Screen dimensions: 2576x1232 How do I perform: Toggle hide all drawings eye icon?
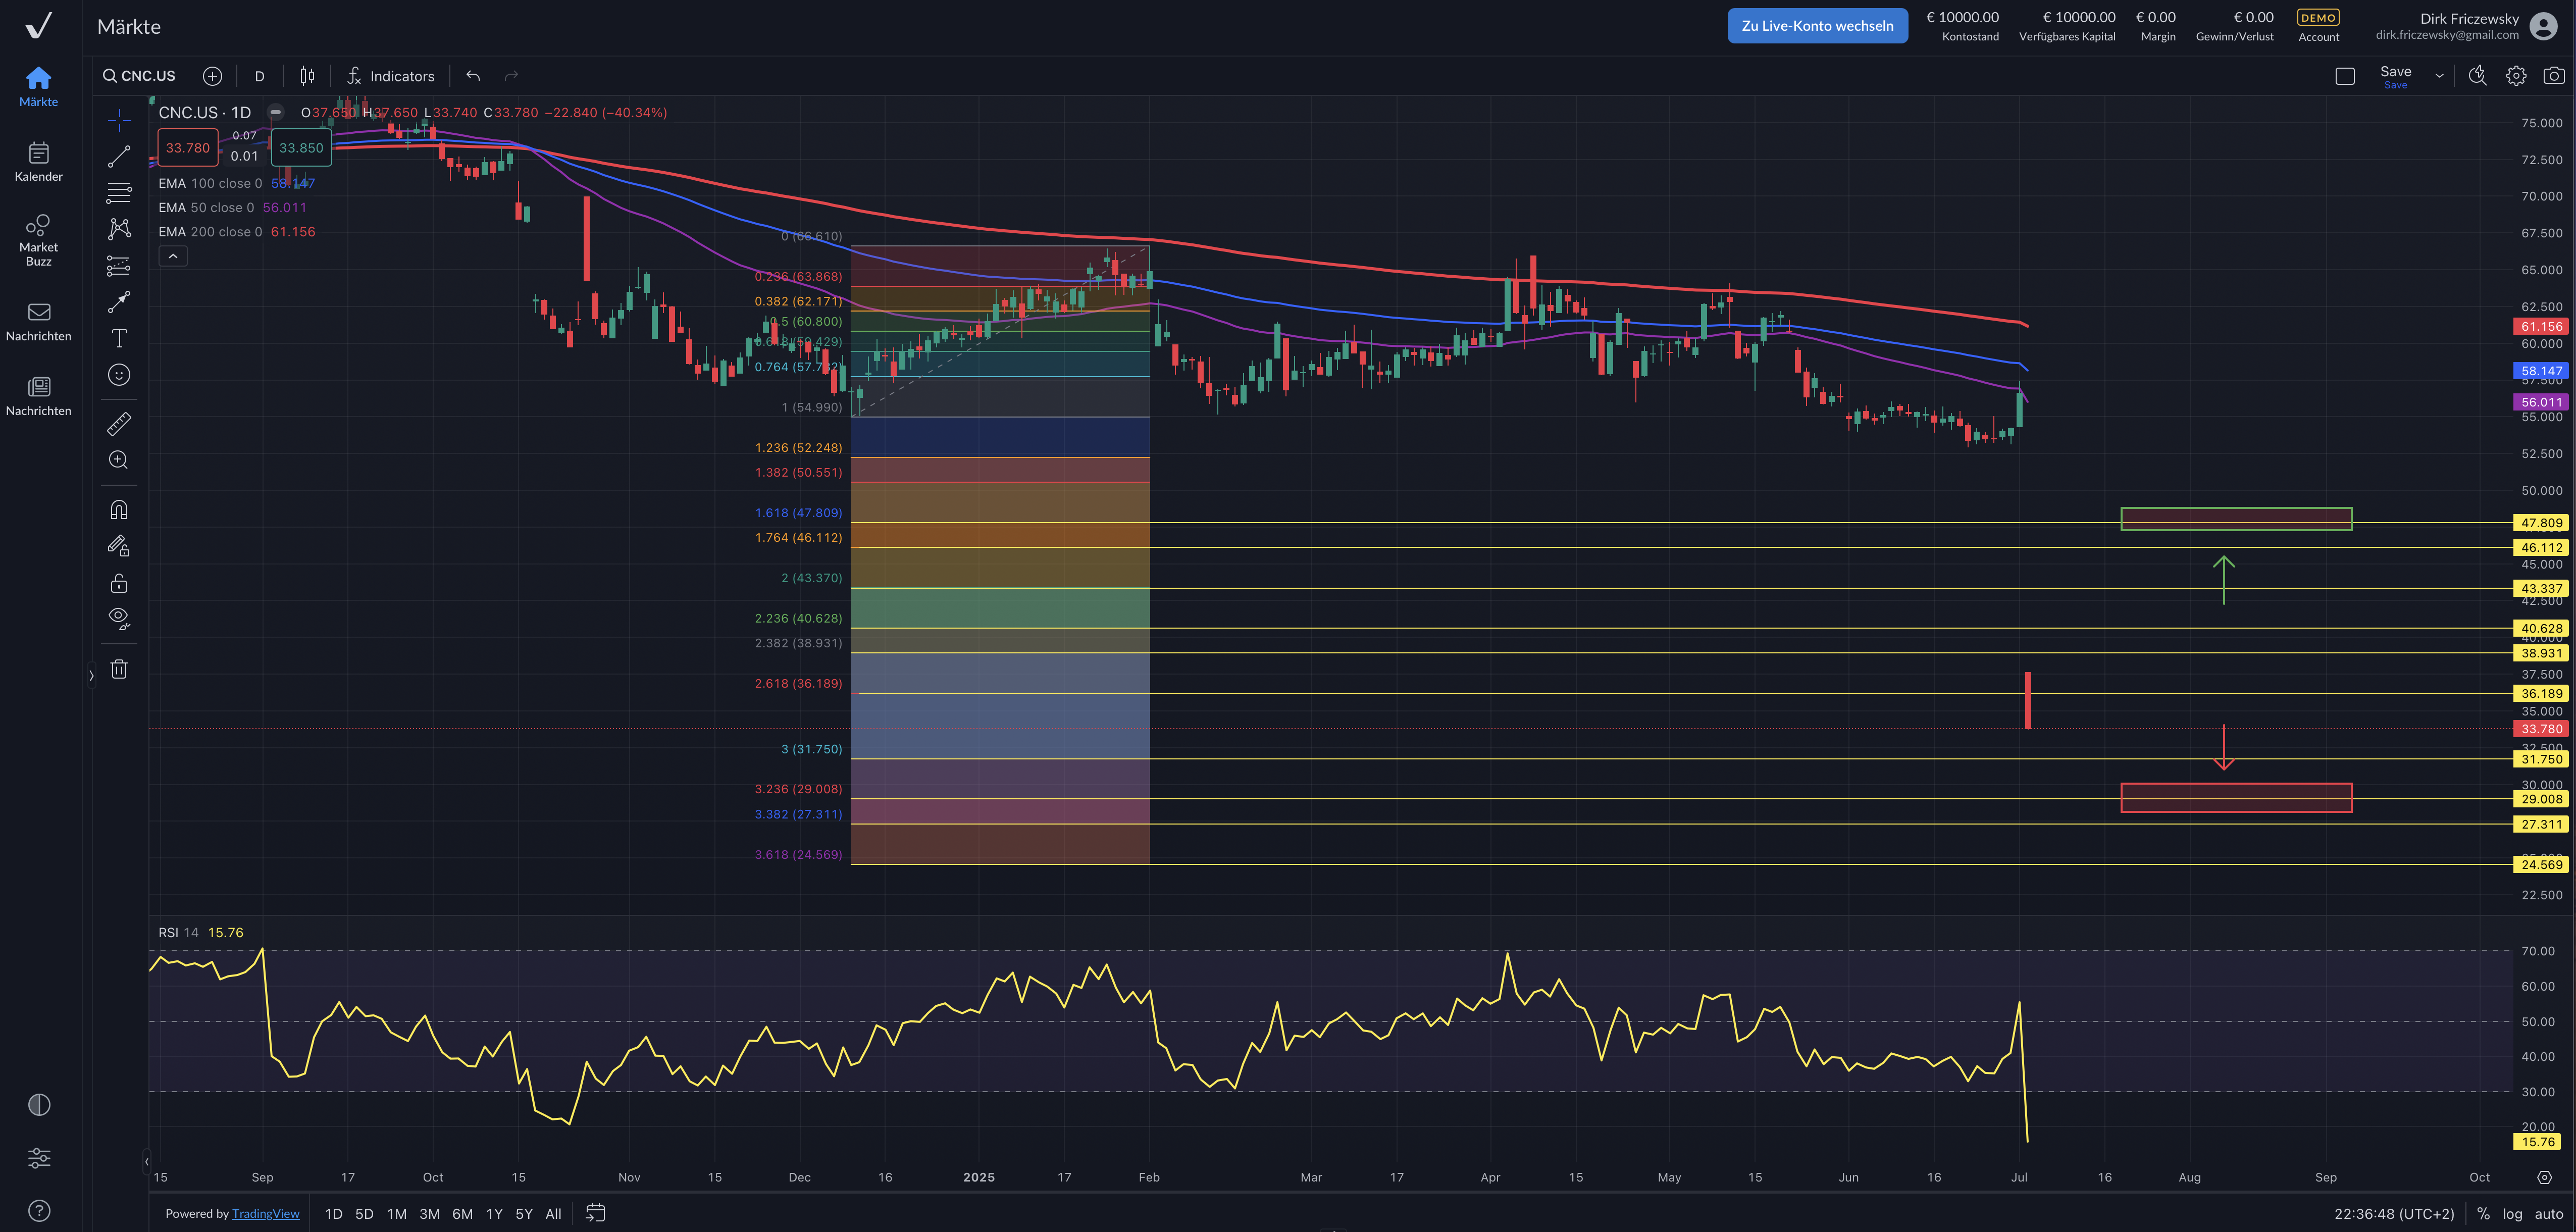[119, 618]
